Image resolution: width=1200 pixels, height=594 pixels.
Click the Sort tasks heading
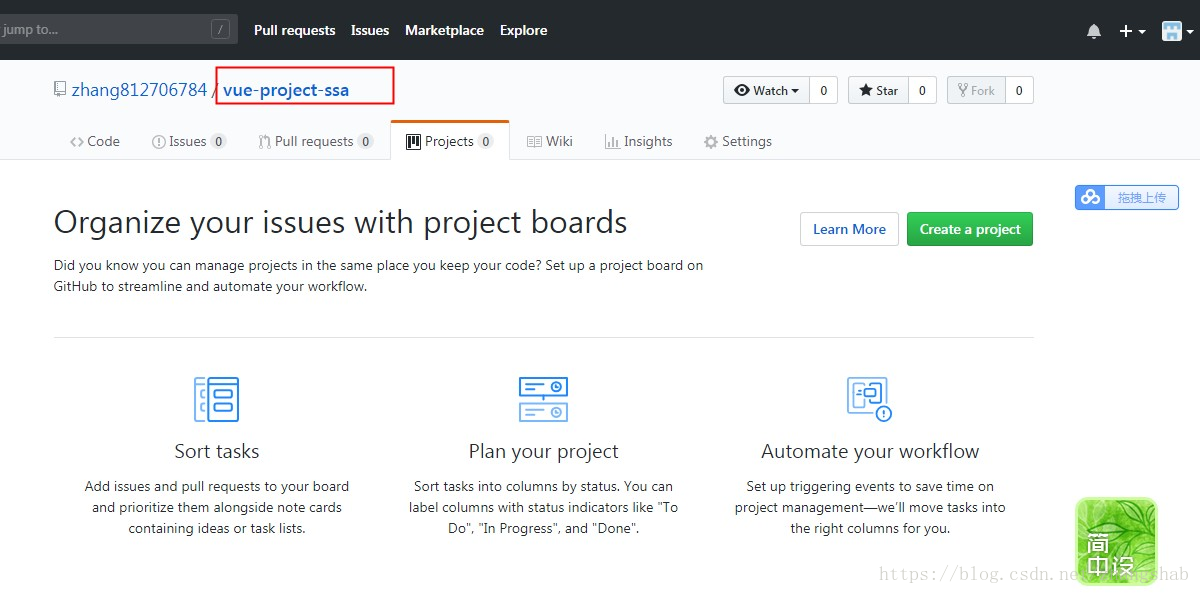point(217,451)
